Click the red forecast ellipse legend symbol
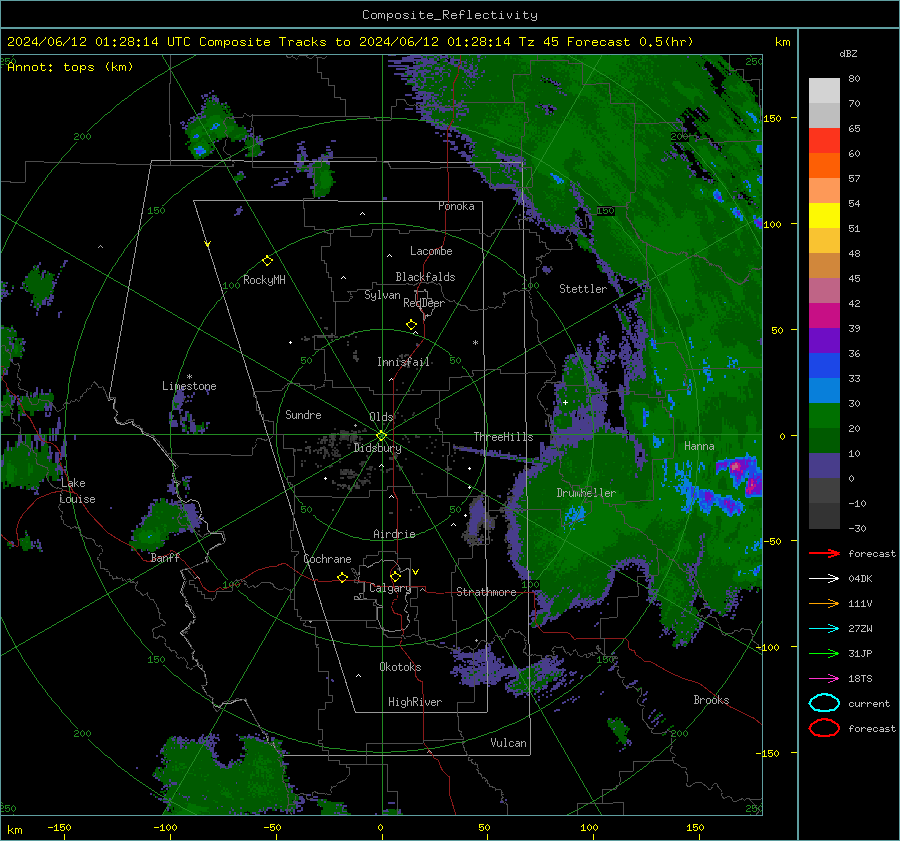Image resolution: width=900 pixels, height=841 pixels. click(824, 728)
